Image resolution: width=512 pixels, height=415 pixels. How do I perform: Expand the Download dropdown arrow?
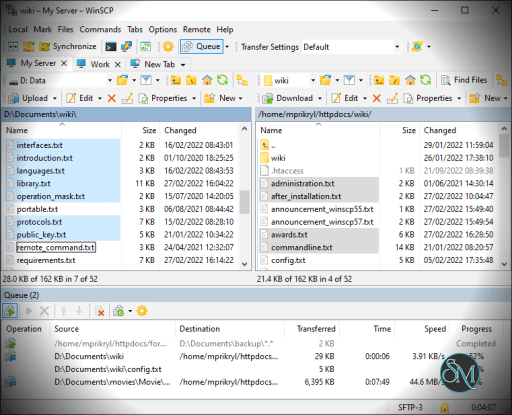click(x=320, y=99)
